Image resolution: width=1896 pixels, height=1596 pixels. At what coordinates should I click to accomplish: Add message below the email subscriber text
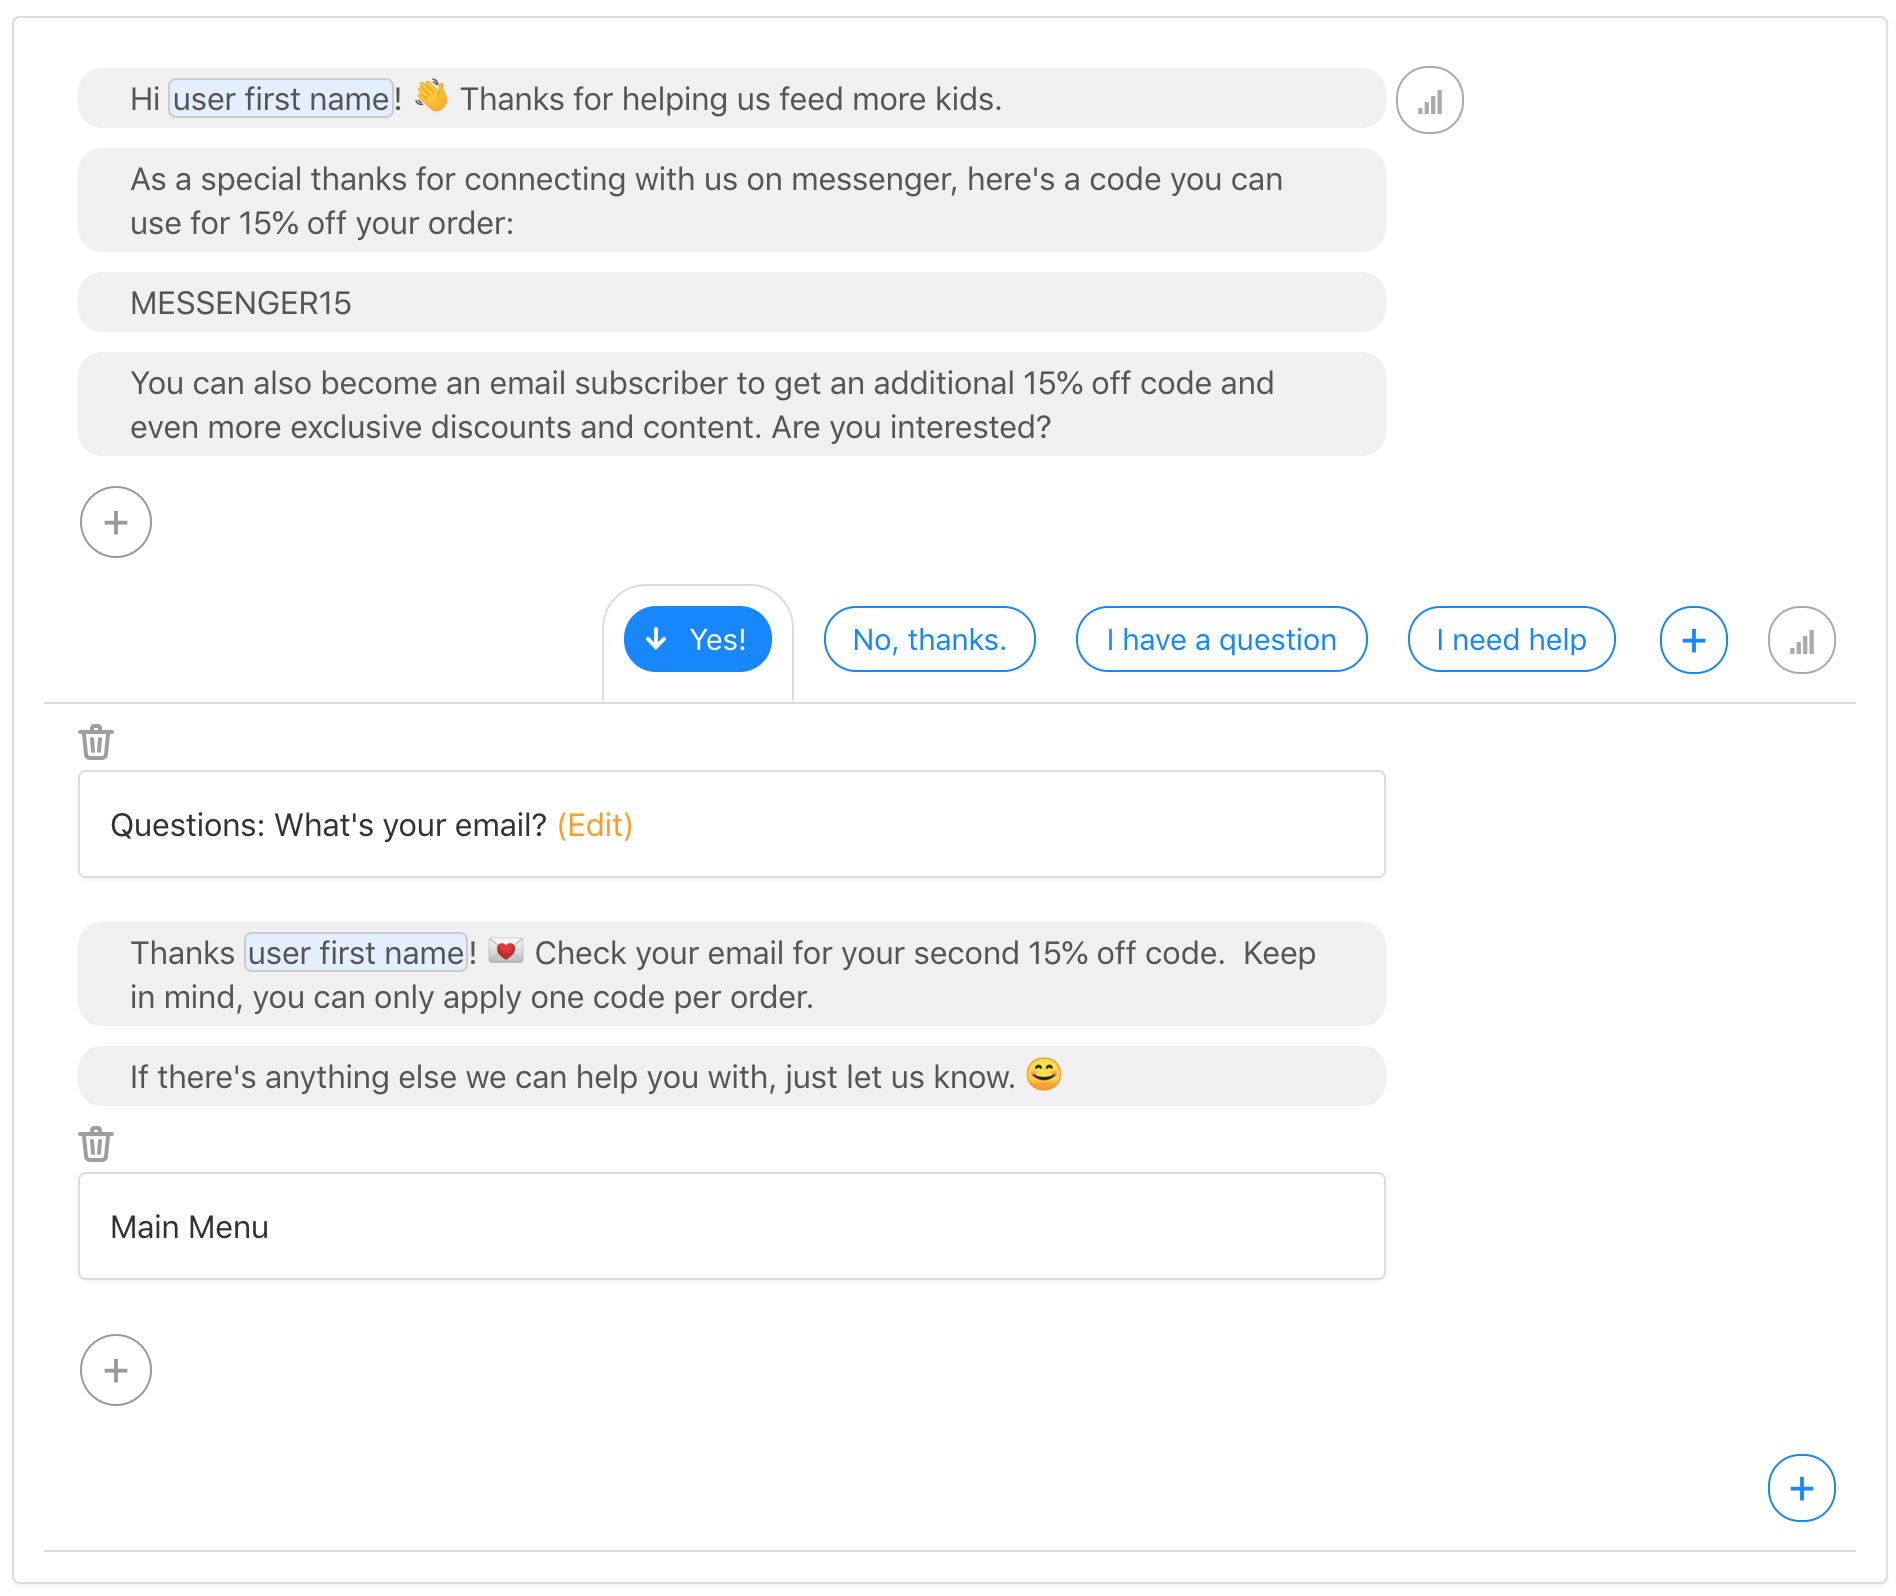pos(116,522)
